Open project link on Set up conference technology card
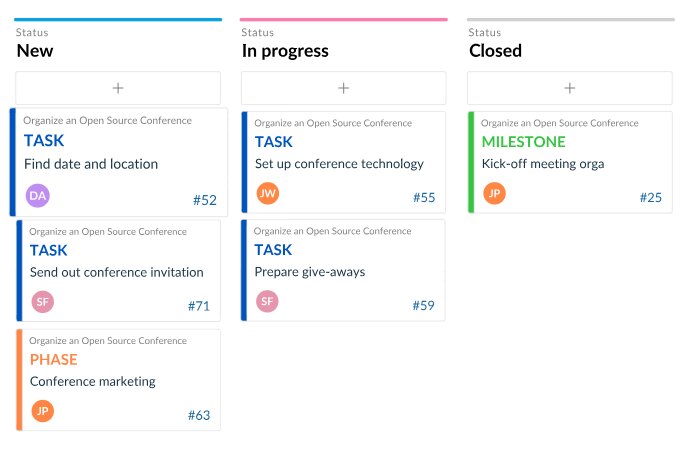This screenshot has width=687, height=456. click(333, 123)
